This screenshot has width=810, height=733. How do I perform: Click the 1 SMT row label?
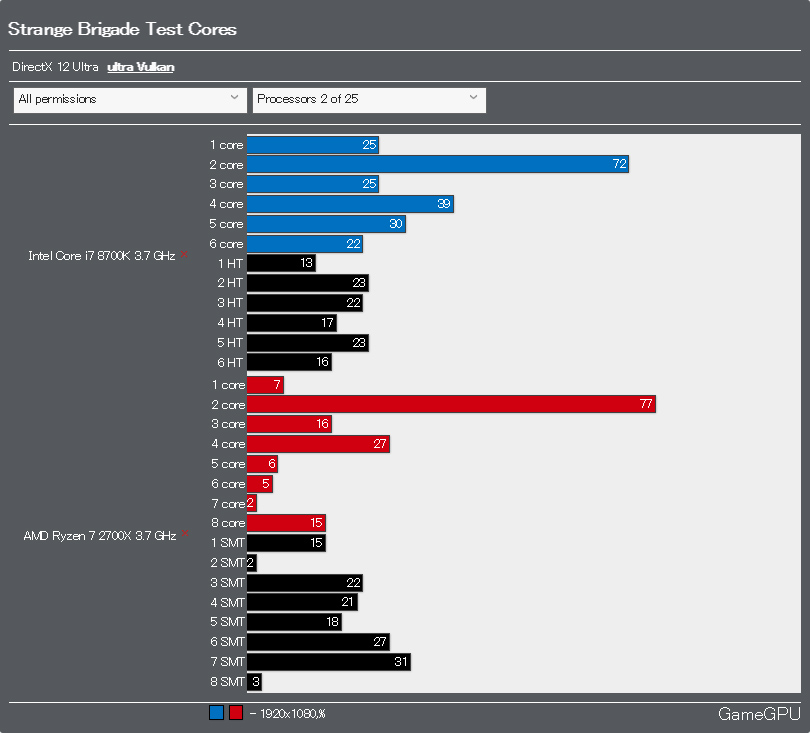click(228, 543)
